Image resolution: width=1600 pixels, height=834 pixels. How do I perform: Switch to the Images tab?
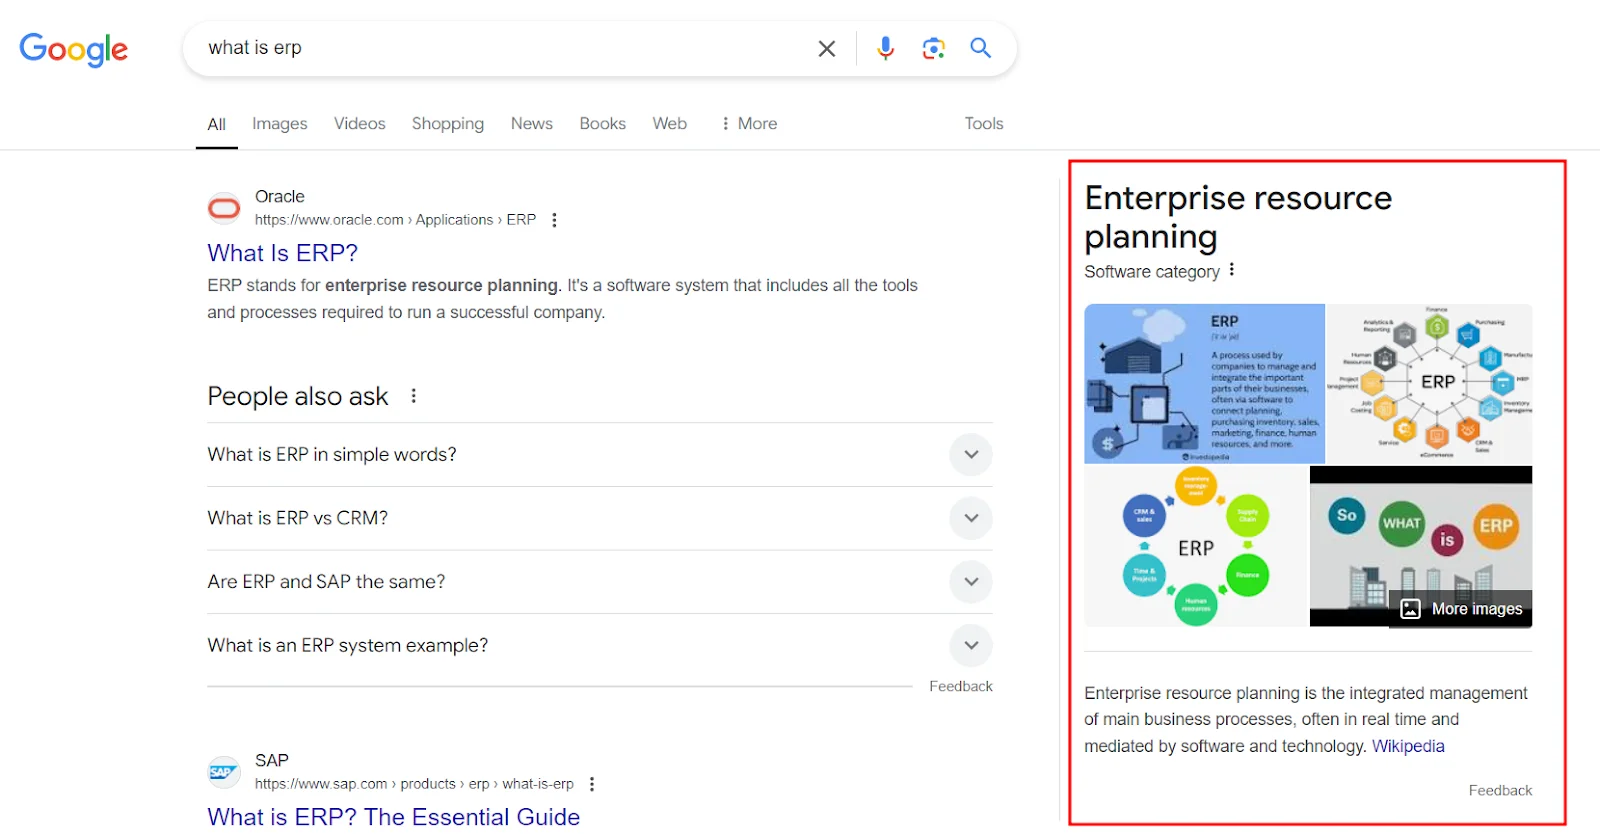280,124
